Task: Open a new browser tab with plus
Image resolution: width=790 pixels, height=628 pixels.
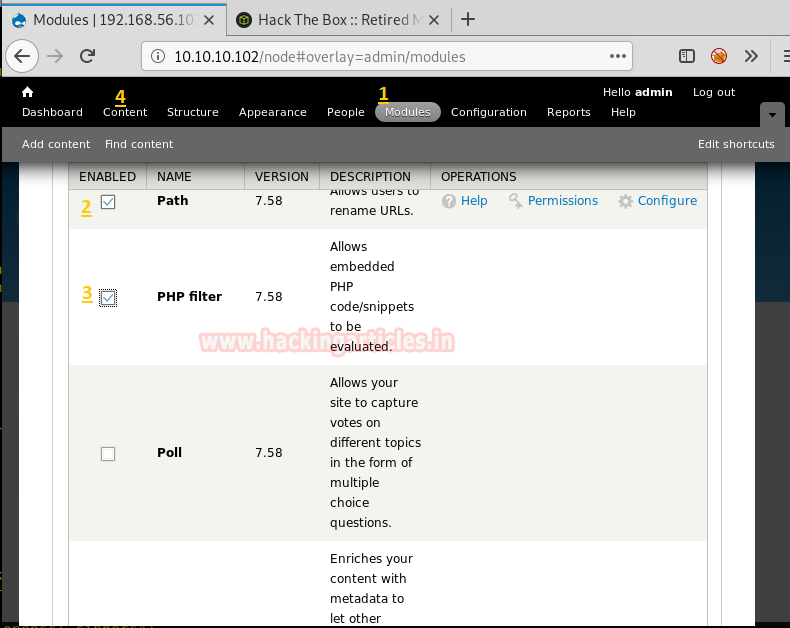Action: [468, 19]
